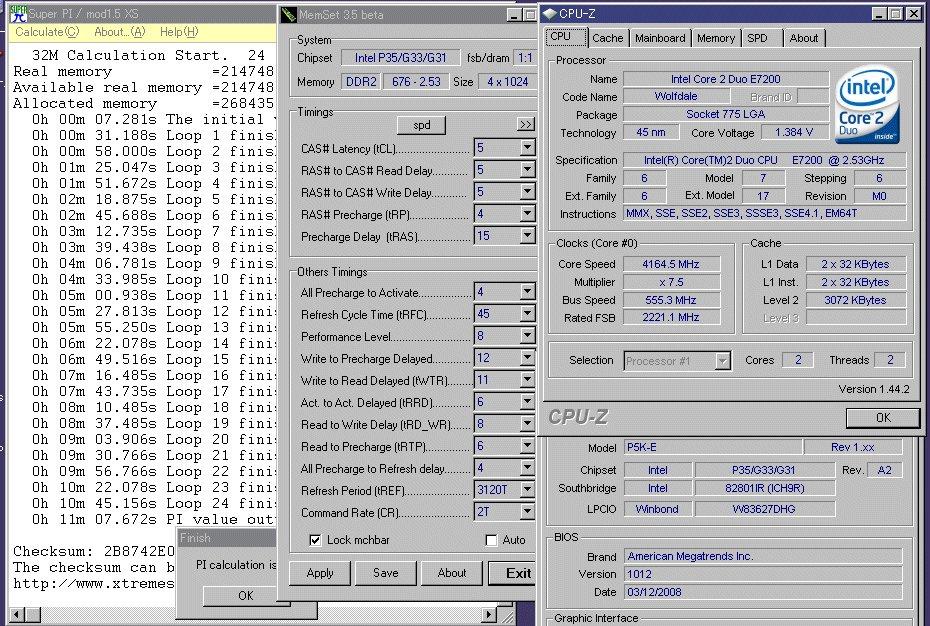930x626 pixels.
Task: Click the CPU-Z title bar icon
Action: [550, 14]
